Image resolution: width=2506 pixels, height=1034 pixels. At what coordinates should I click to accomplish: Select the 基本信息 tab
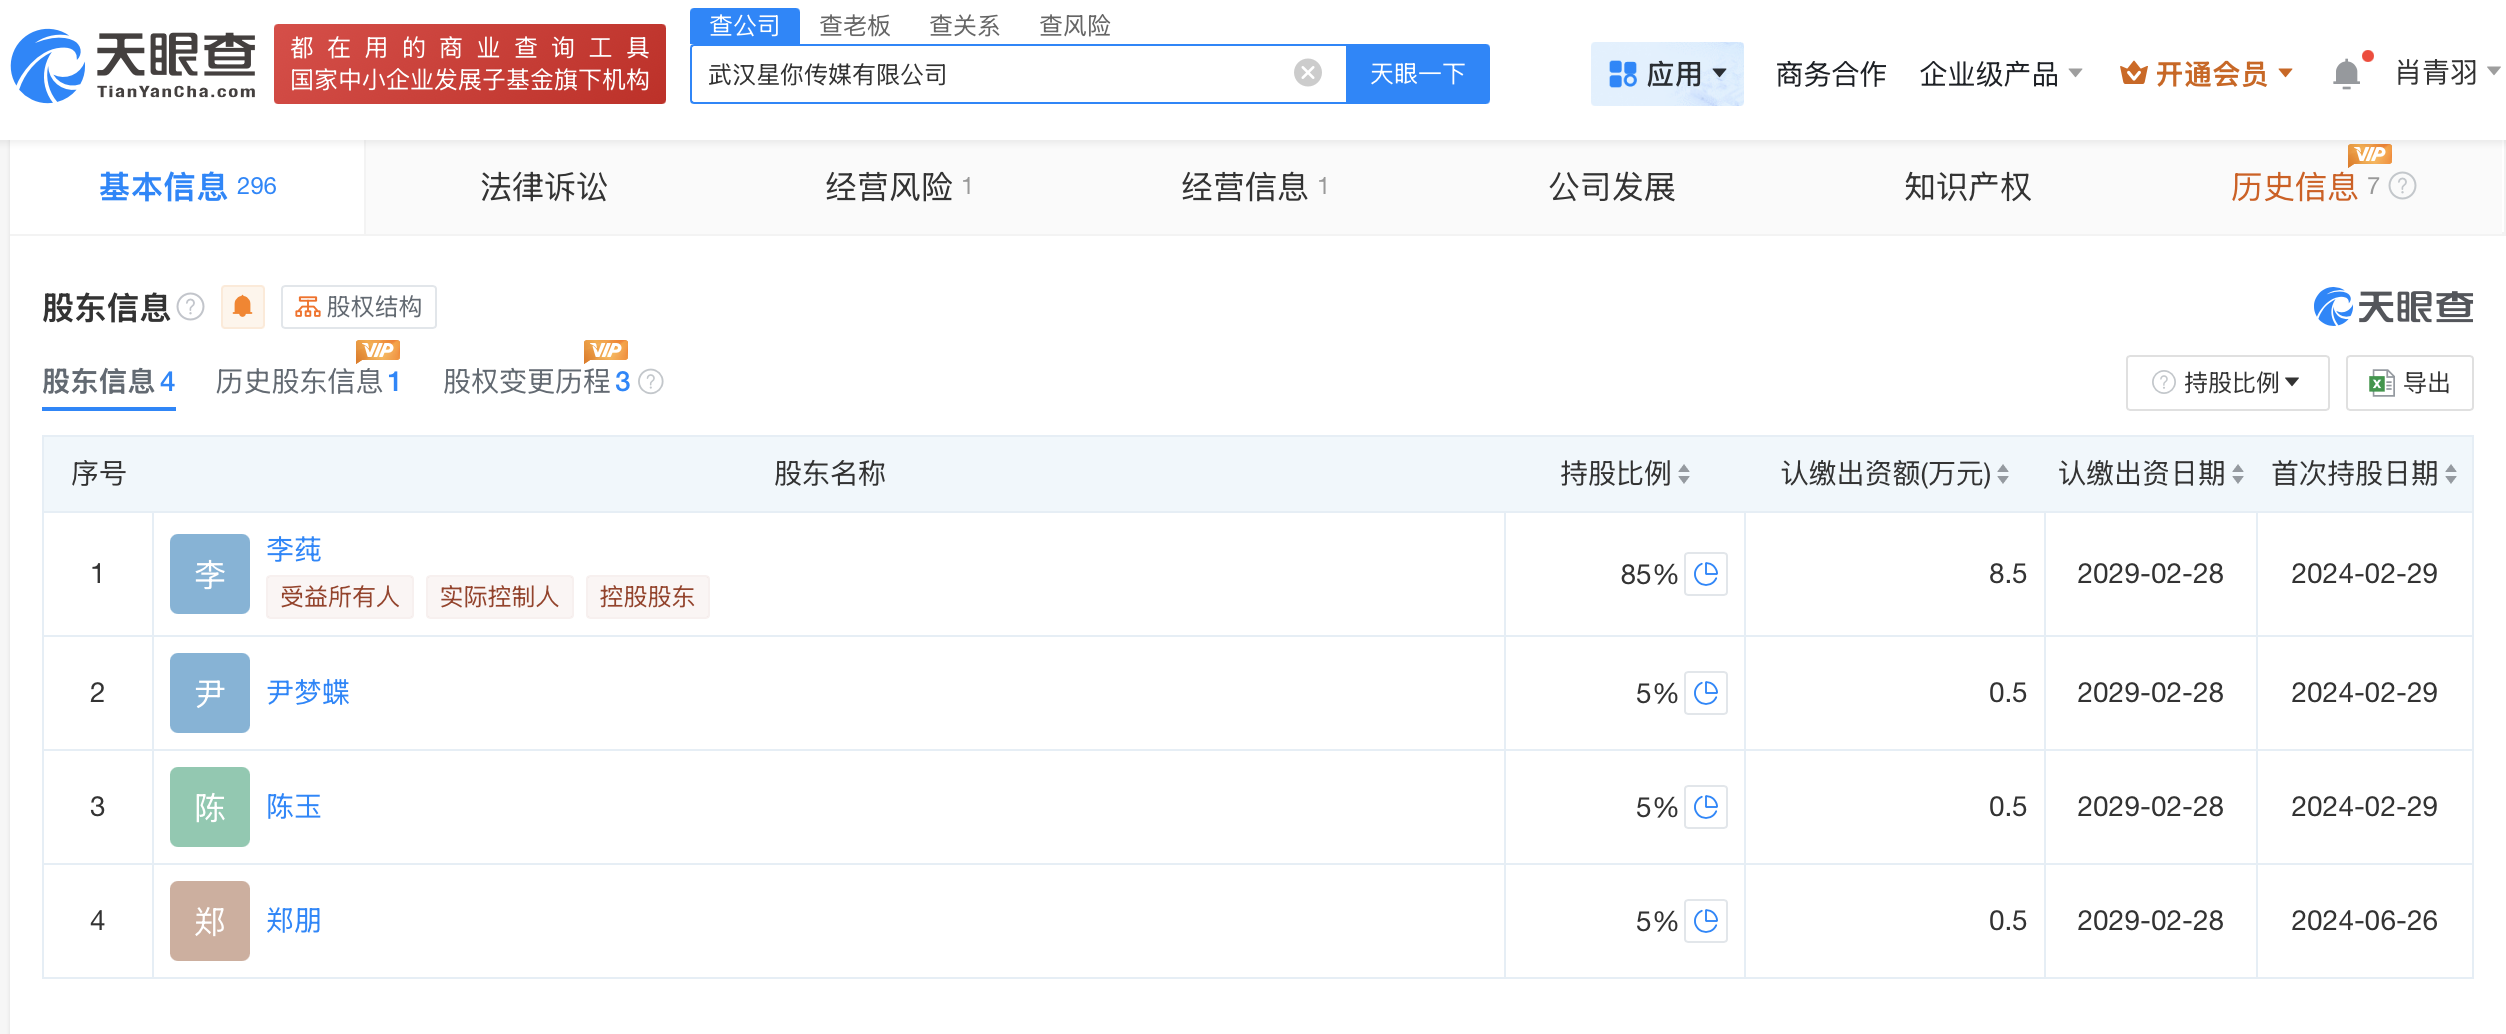[x=187, y=187]
